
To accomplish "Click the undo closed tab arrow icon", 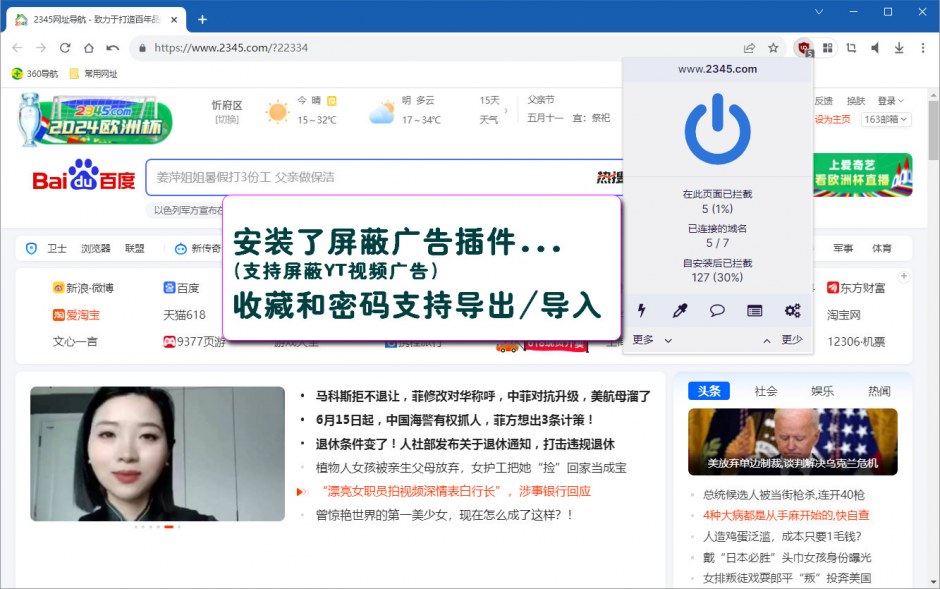I will [113, 48].
